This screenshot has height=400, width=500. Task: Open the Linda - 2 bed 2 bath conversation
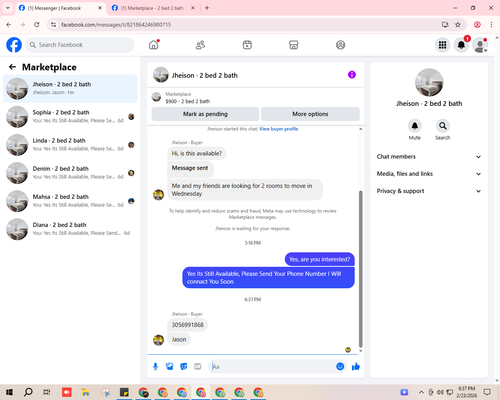point(70,145)
